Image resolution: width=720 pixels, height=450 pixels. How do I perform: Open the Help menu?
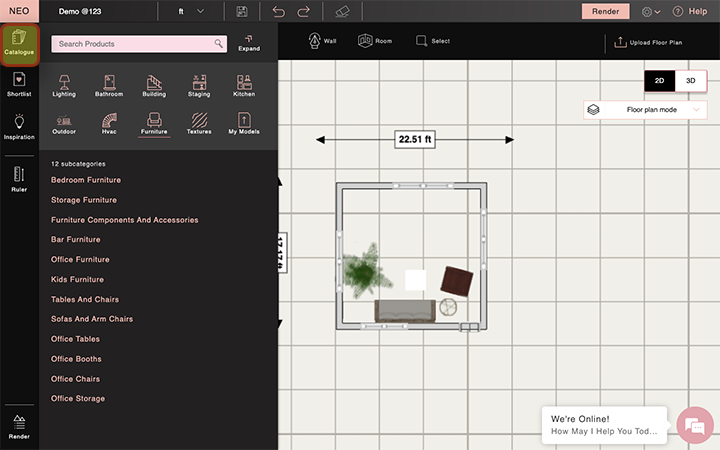pos(690,11)
